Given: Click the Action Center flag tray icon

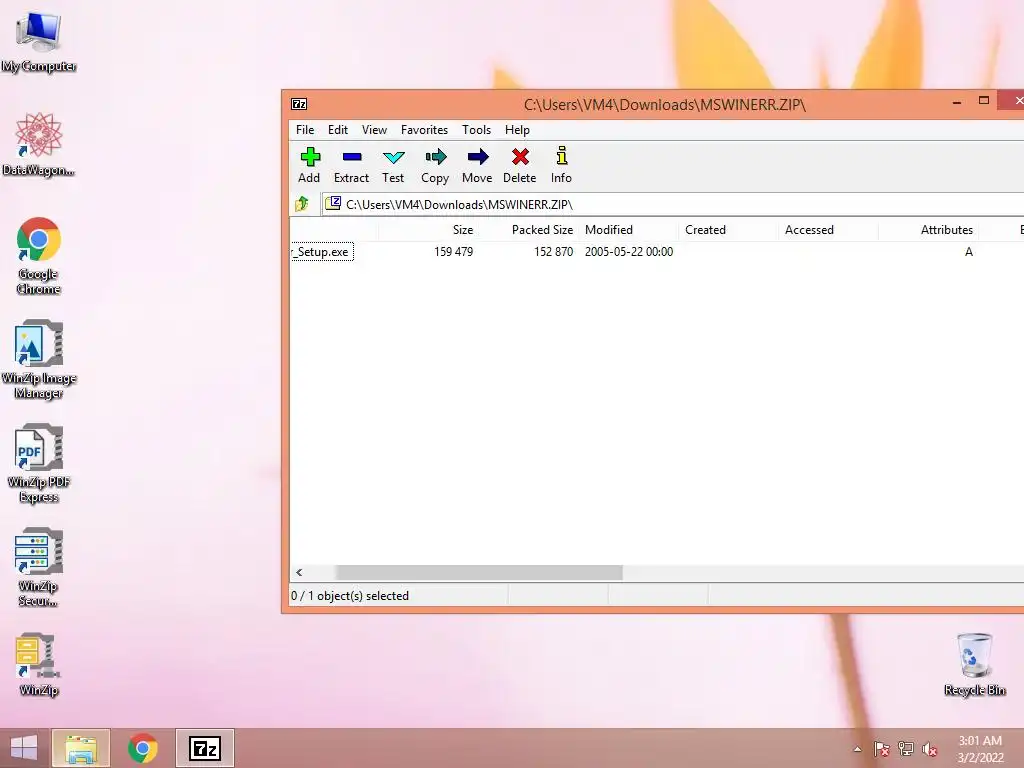Looking at the screenshot, I should pyautogui.click(x=882, y=749).
